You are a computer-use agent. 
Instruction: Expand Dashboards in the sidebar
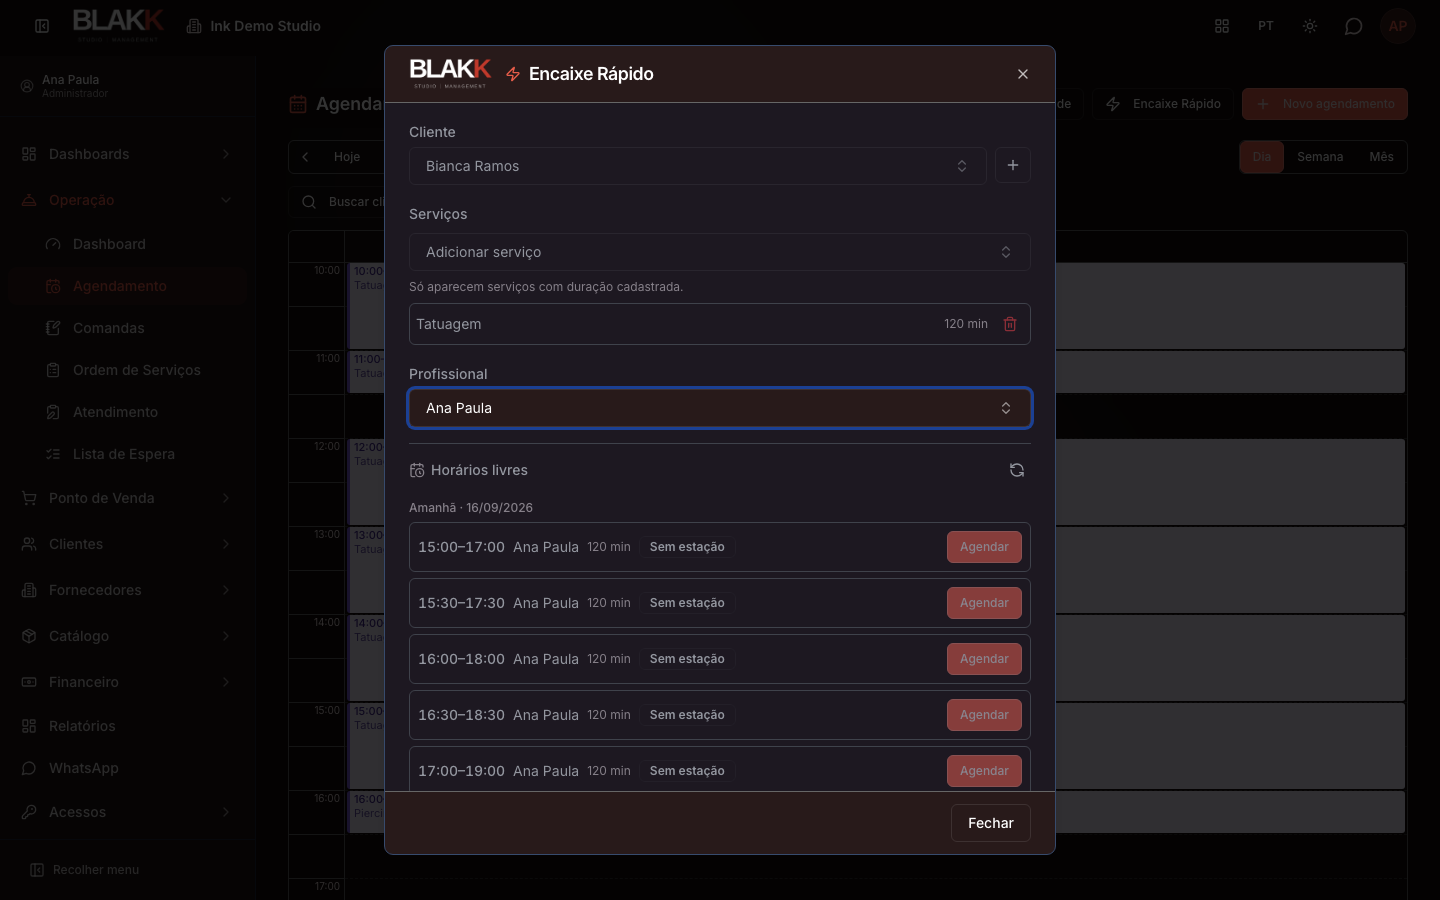(x=127, y=154)
